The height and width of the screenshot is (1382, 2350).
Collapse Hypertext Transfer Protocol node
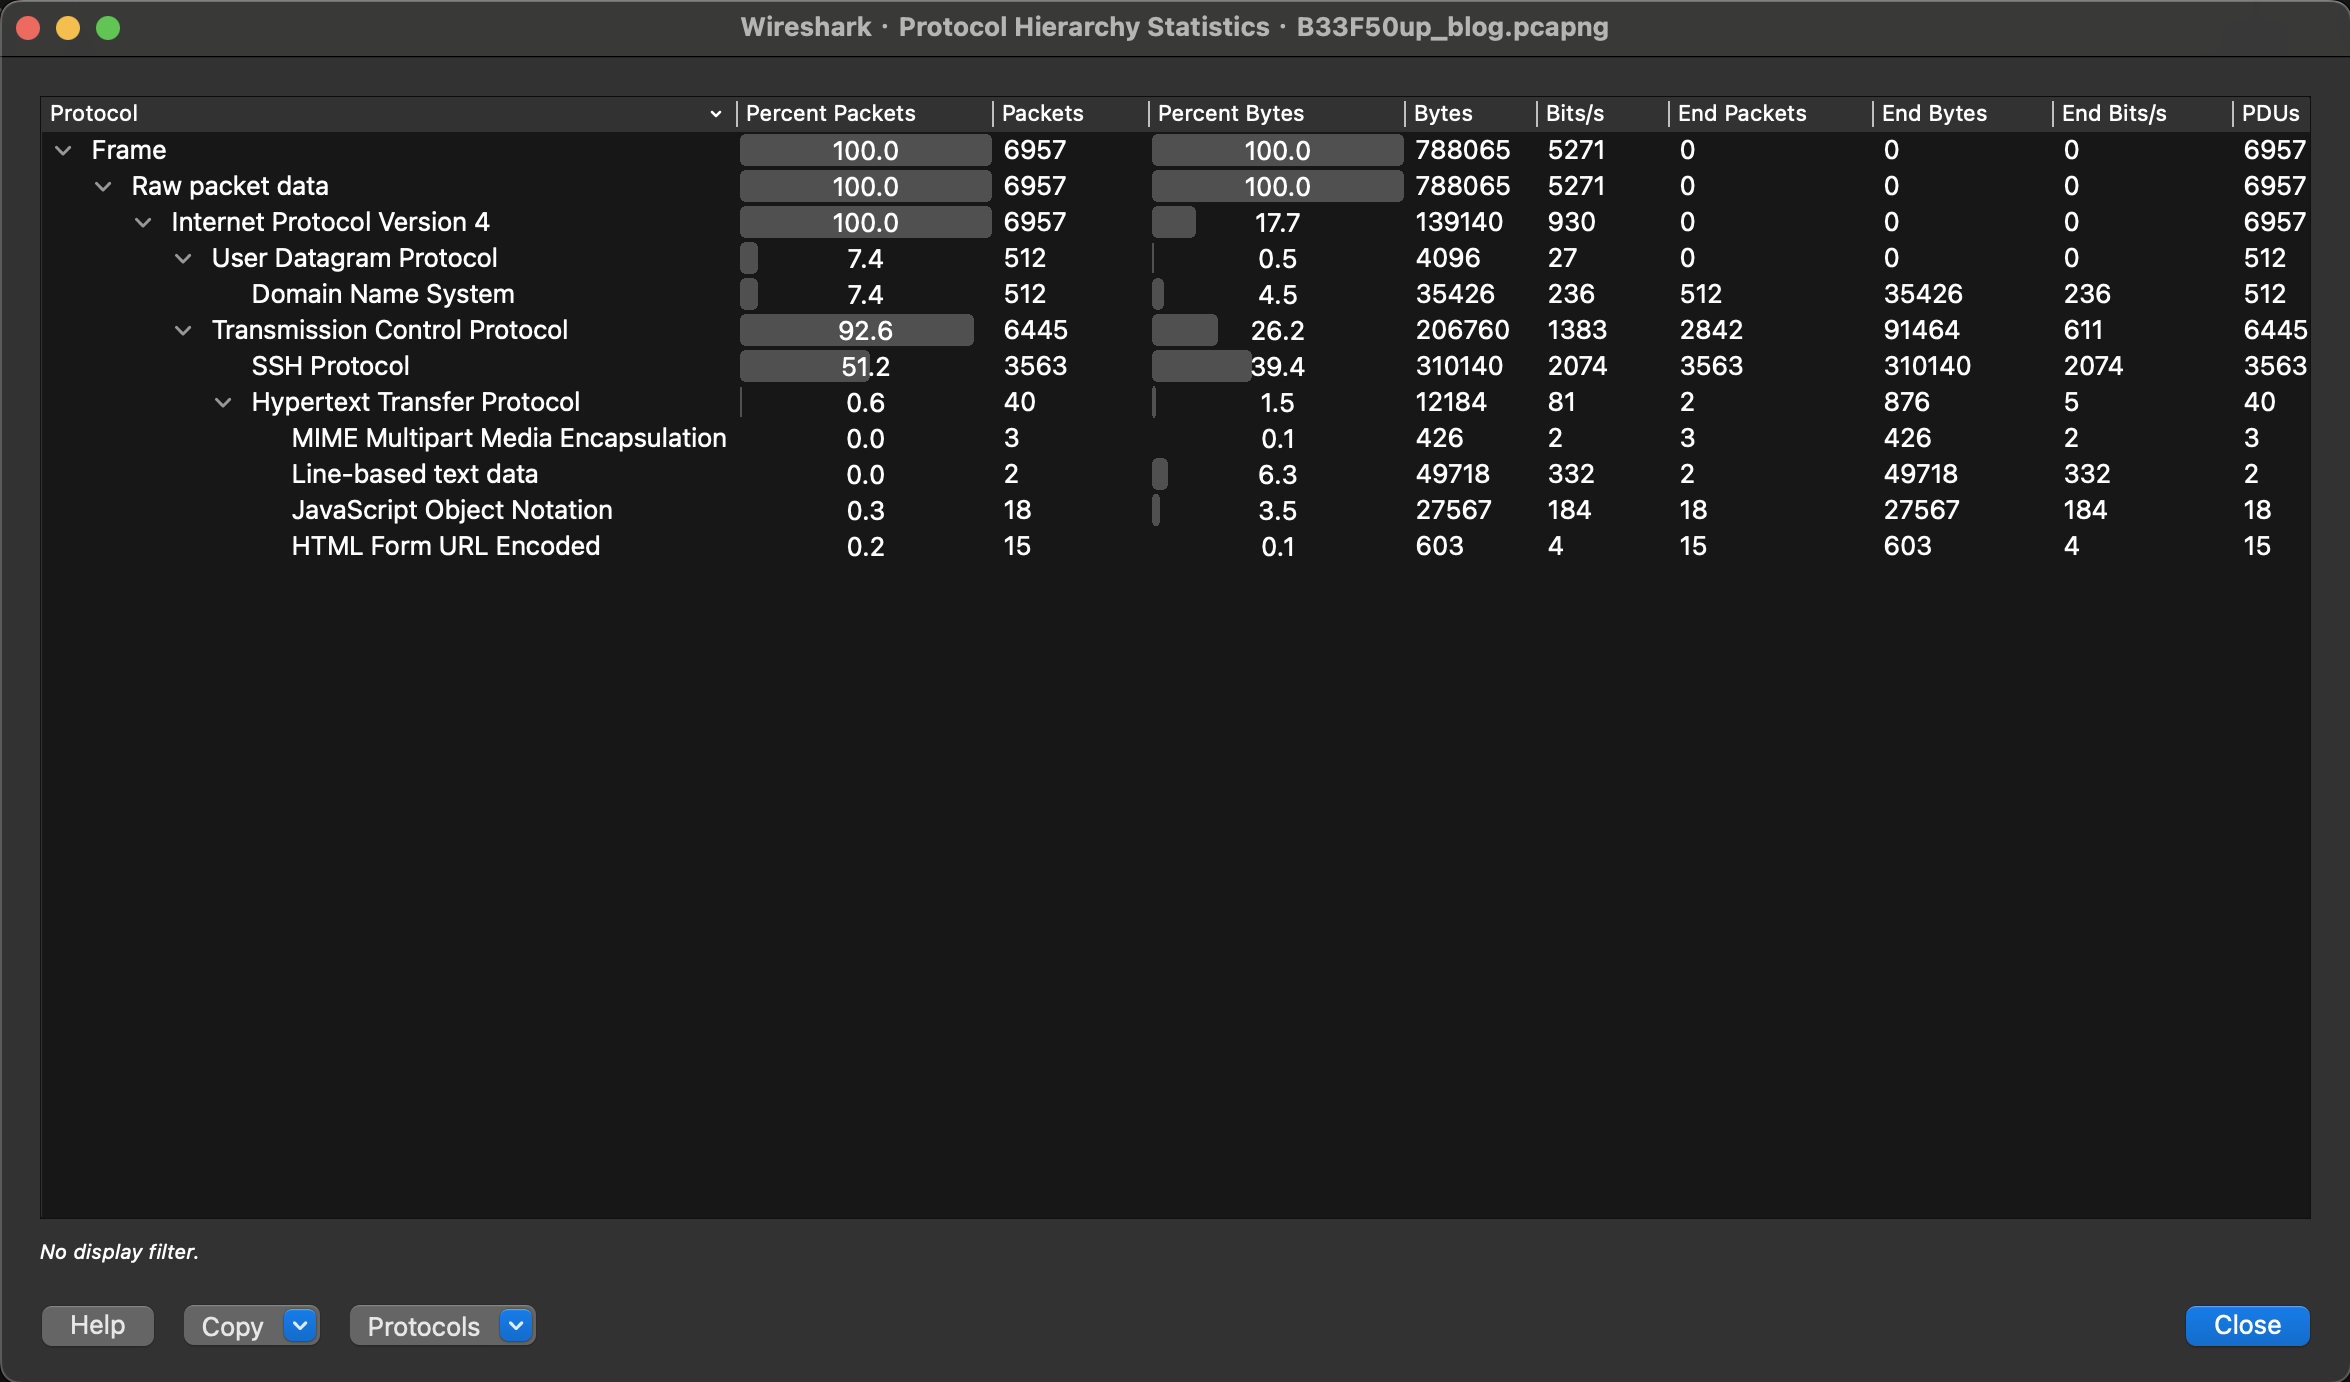223,402
